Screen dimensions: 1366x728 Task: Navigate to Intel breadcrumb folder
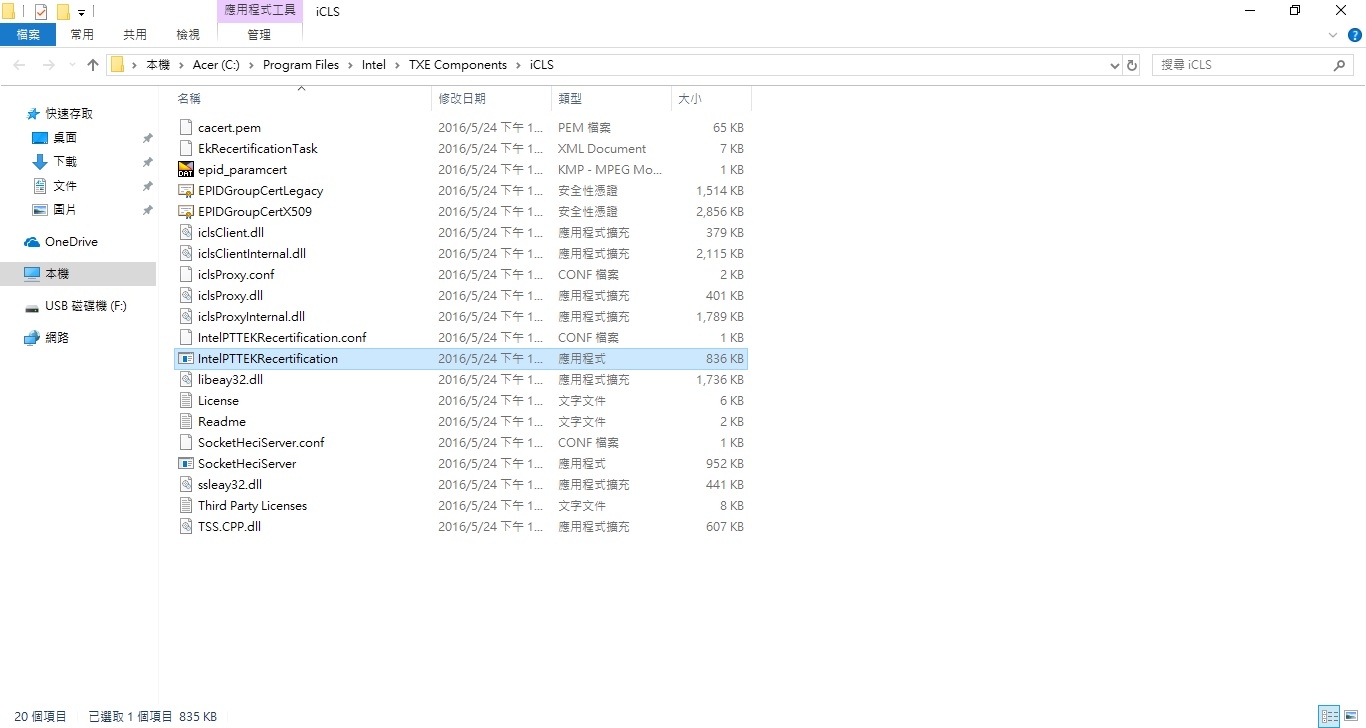coord(374,65)
